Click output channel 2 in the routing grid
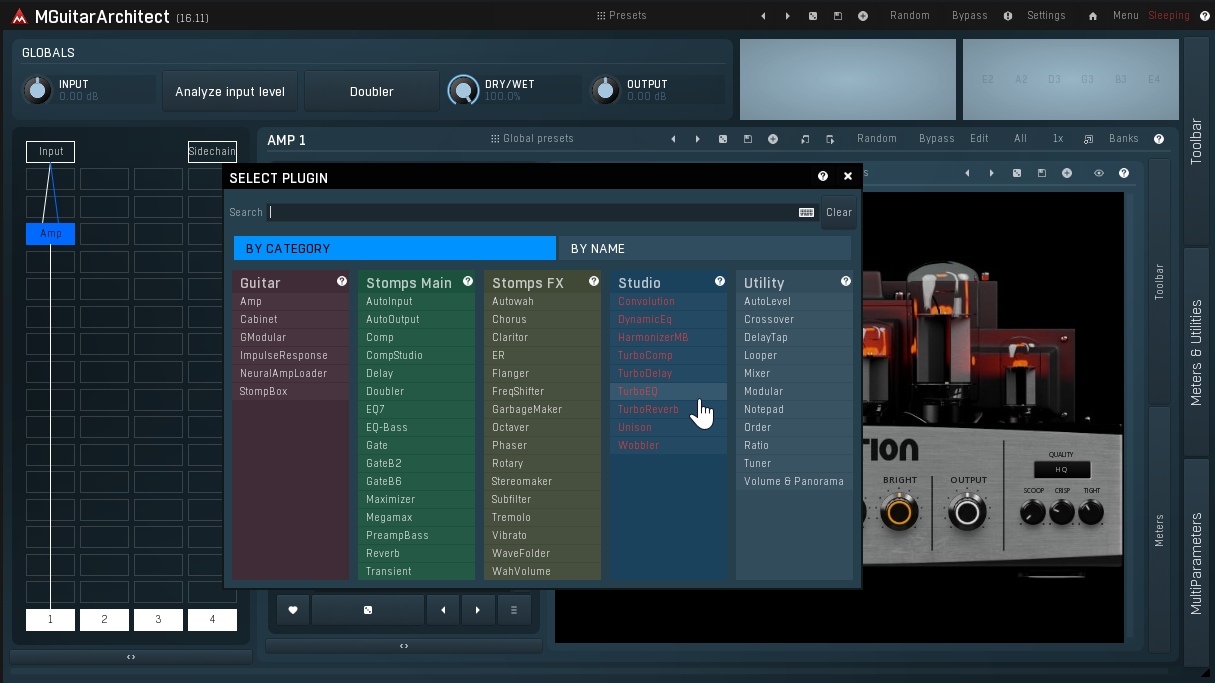 point(104,620)
